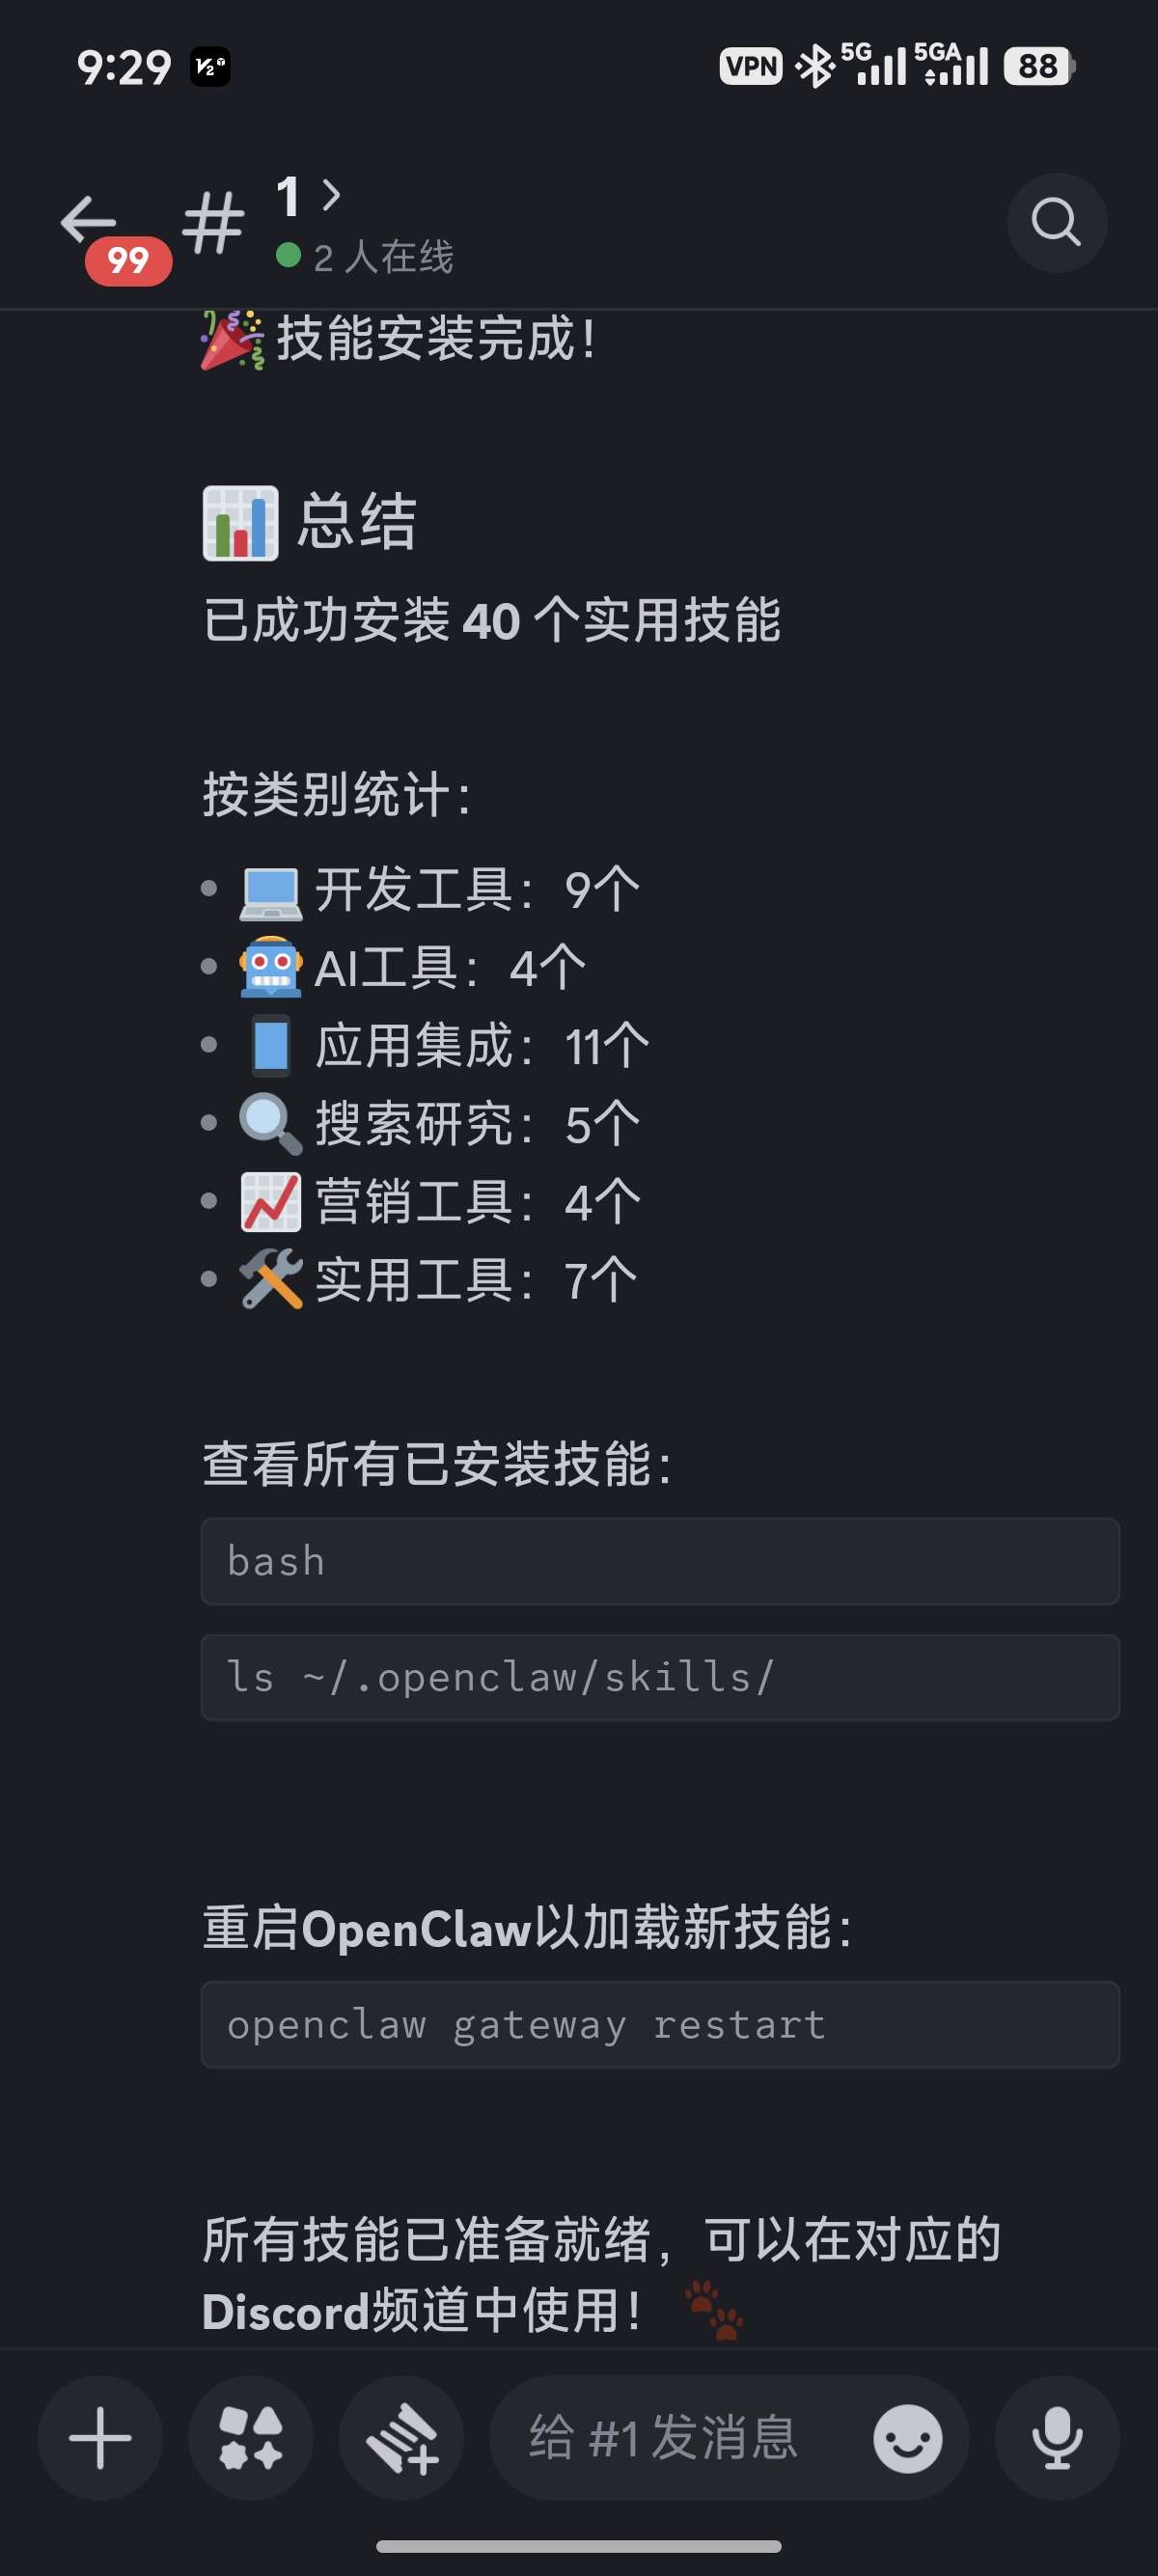Open the apps and games icon
Viewport: 1158px width, 2576px height.
pyautogui.click(x=249, y=2438)
